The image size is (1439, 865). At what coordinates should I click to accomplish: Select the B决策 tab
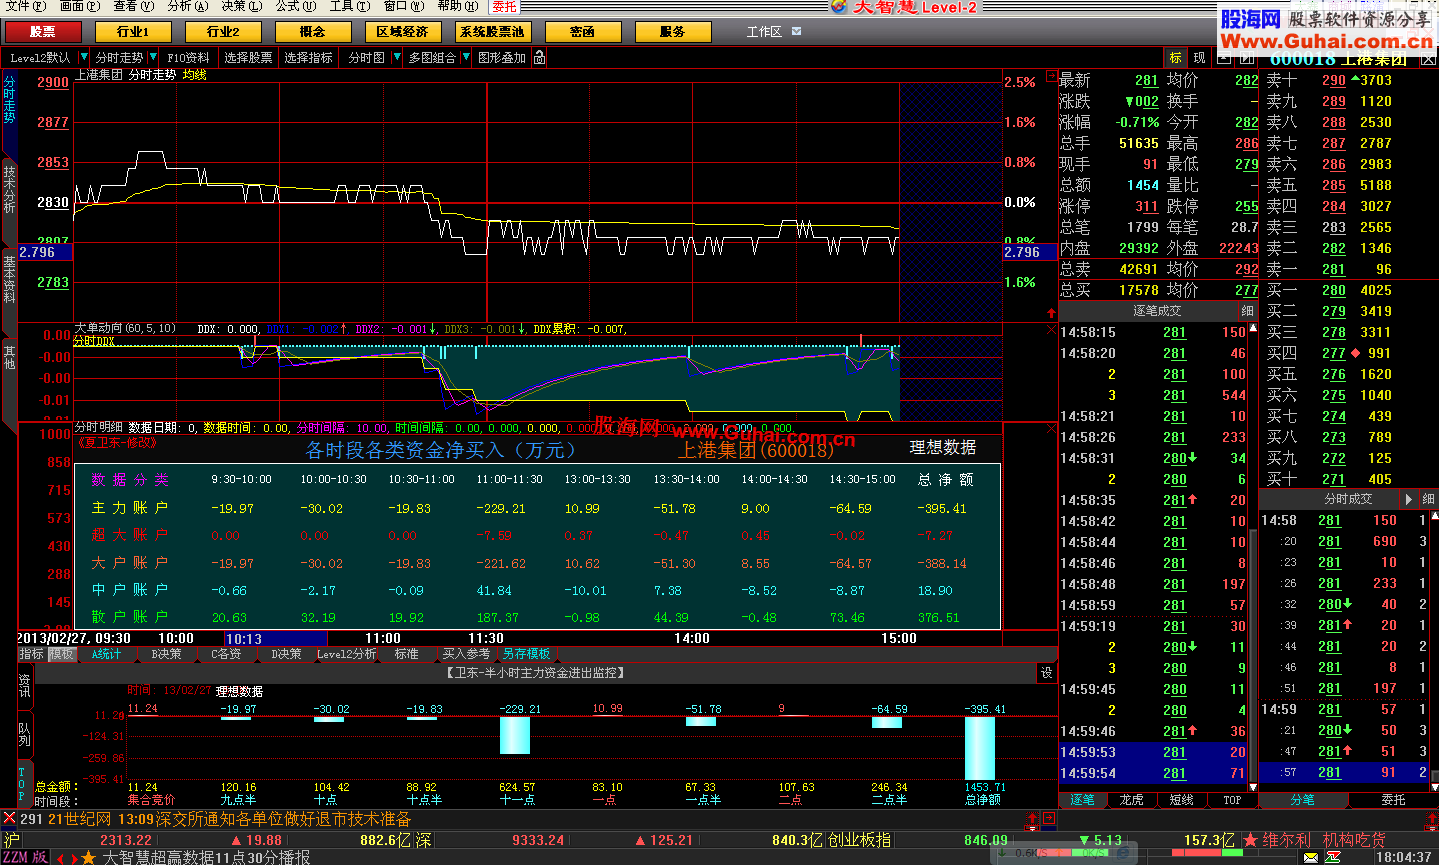tap(166, 654)
